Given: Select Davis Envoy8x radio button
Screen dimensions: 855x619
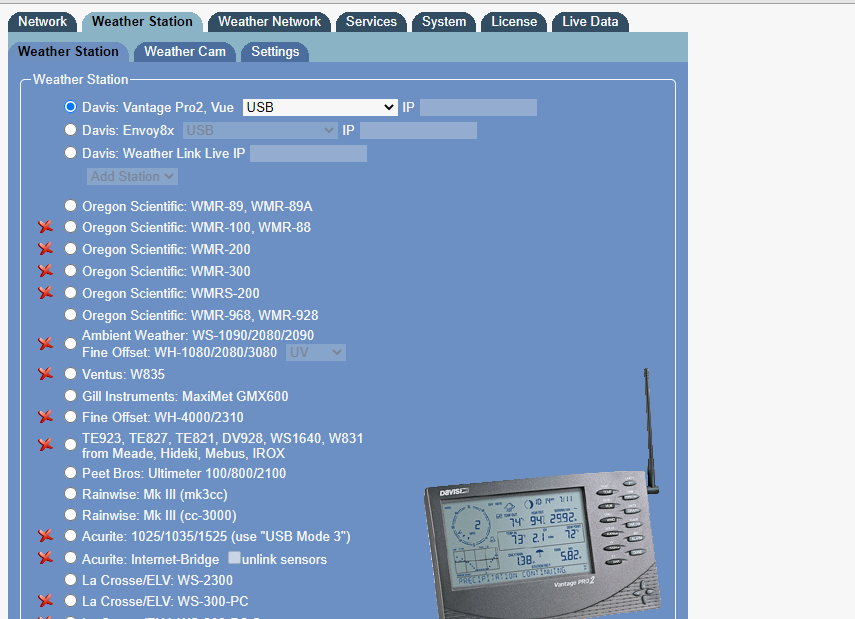Looking at the screenshot, I should pos(70,129).
